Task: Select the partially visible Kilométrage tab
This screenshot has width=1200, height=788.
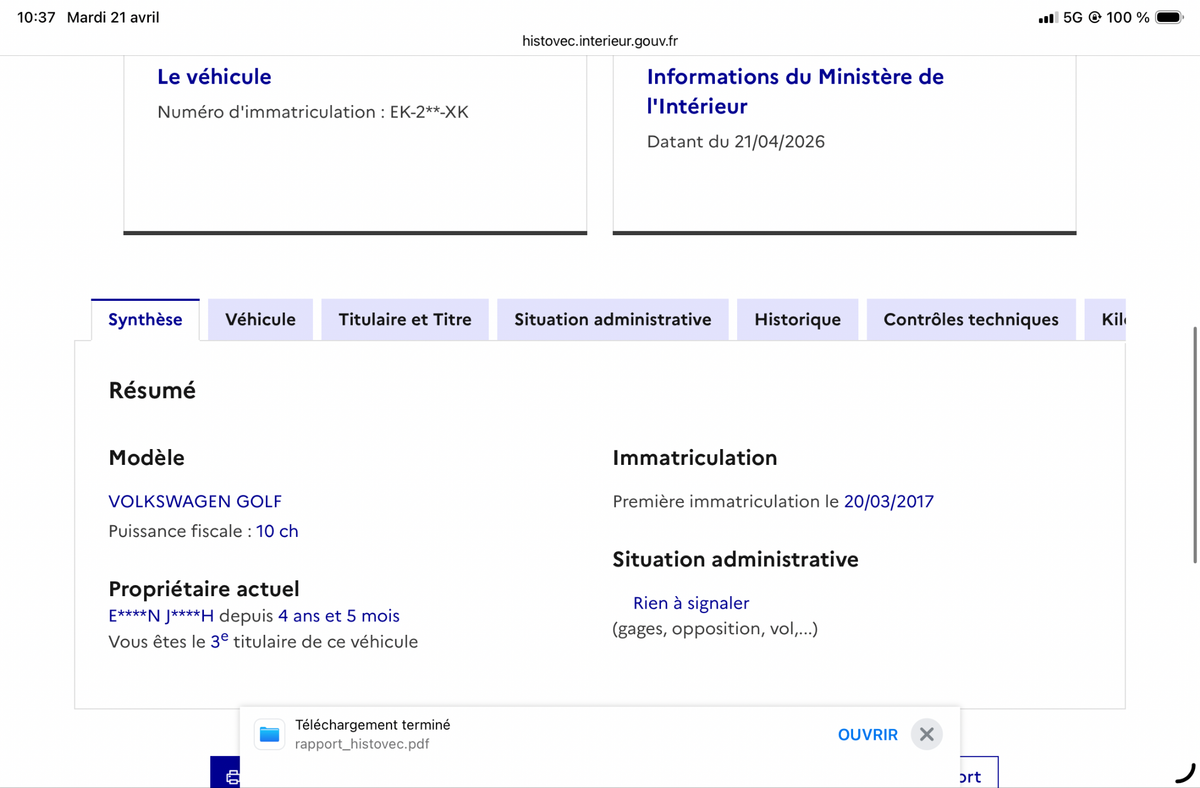Action: [1105, 319]
